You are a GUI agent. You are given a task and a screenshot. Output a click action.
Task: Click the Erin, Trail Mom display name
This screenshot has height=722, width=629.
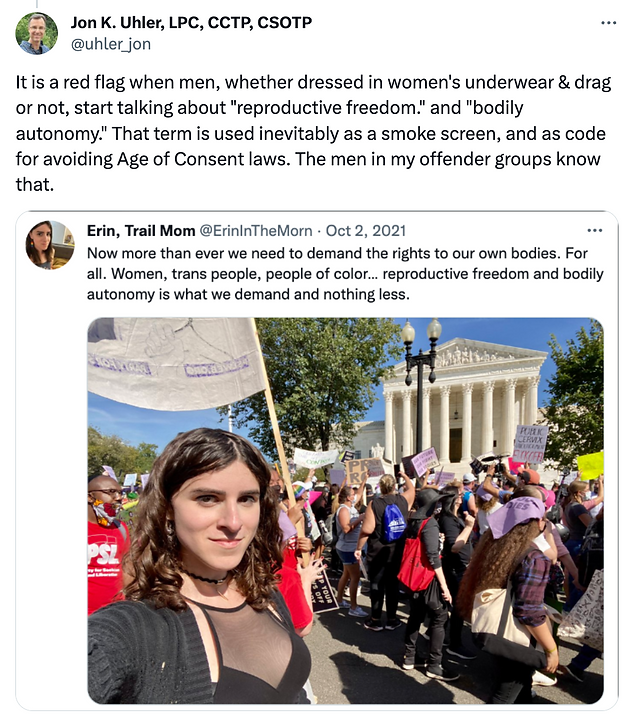pos(141,230)
